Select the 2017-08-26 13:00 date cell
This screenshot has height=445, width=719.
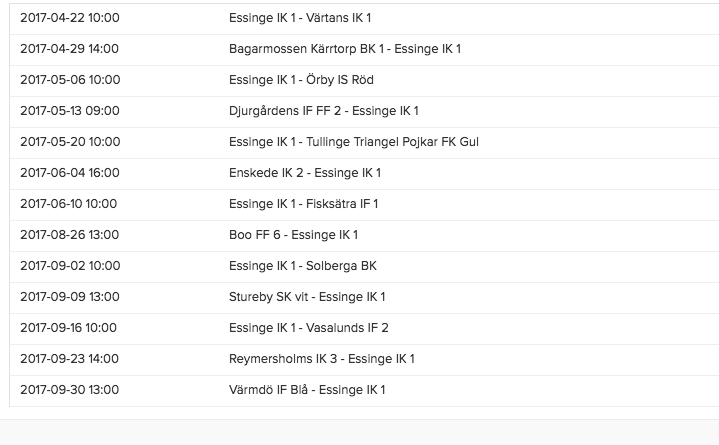point(69,235)
